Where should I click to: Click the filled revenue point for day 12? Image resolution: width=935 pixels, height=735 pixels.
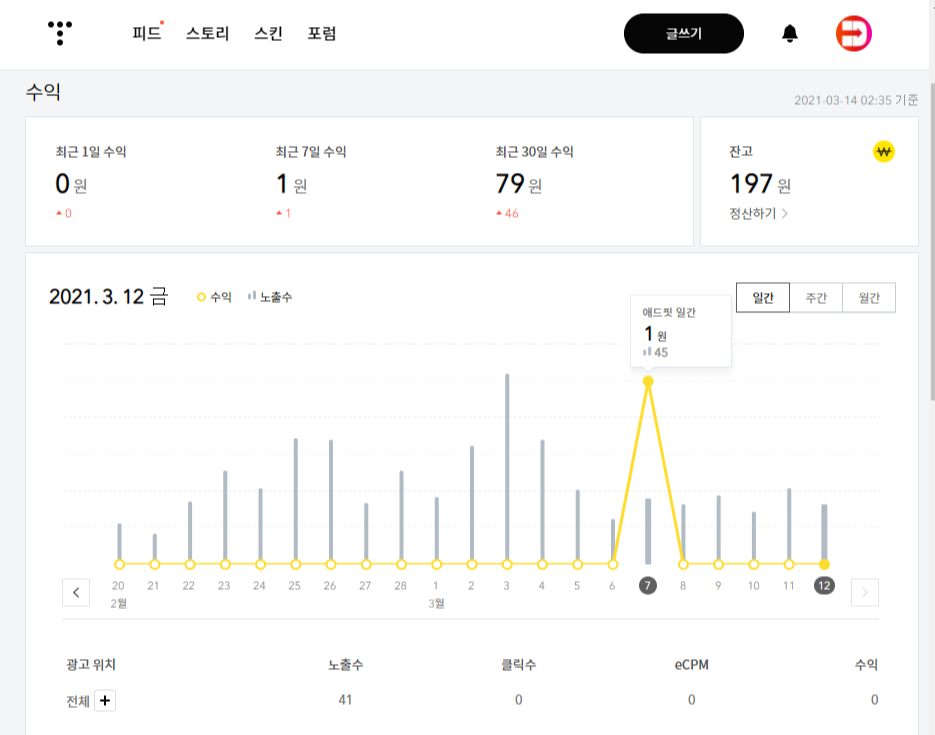[824, 564]
